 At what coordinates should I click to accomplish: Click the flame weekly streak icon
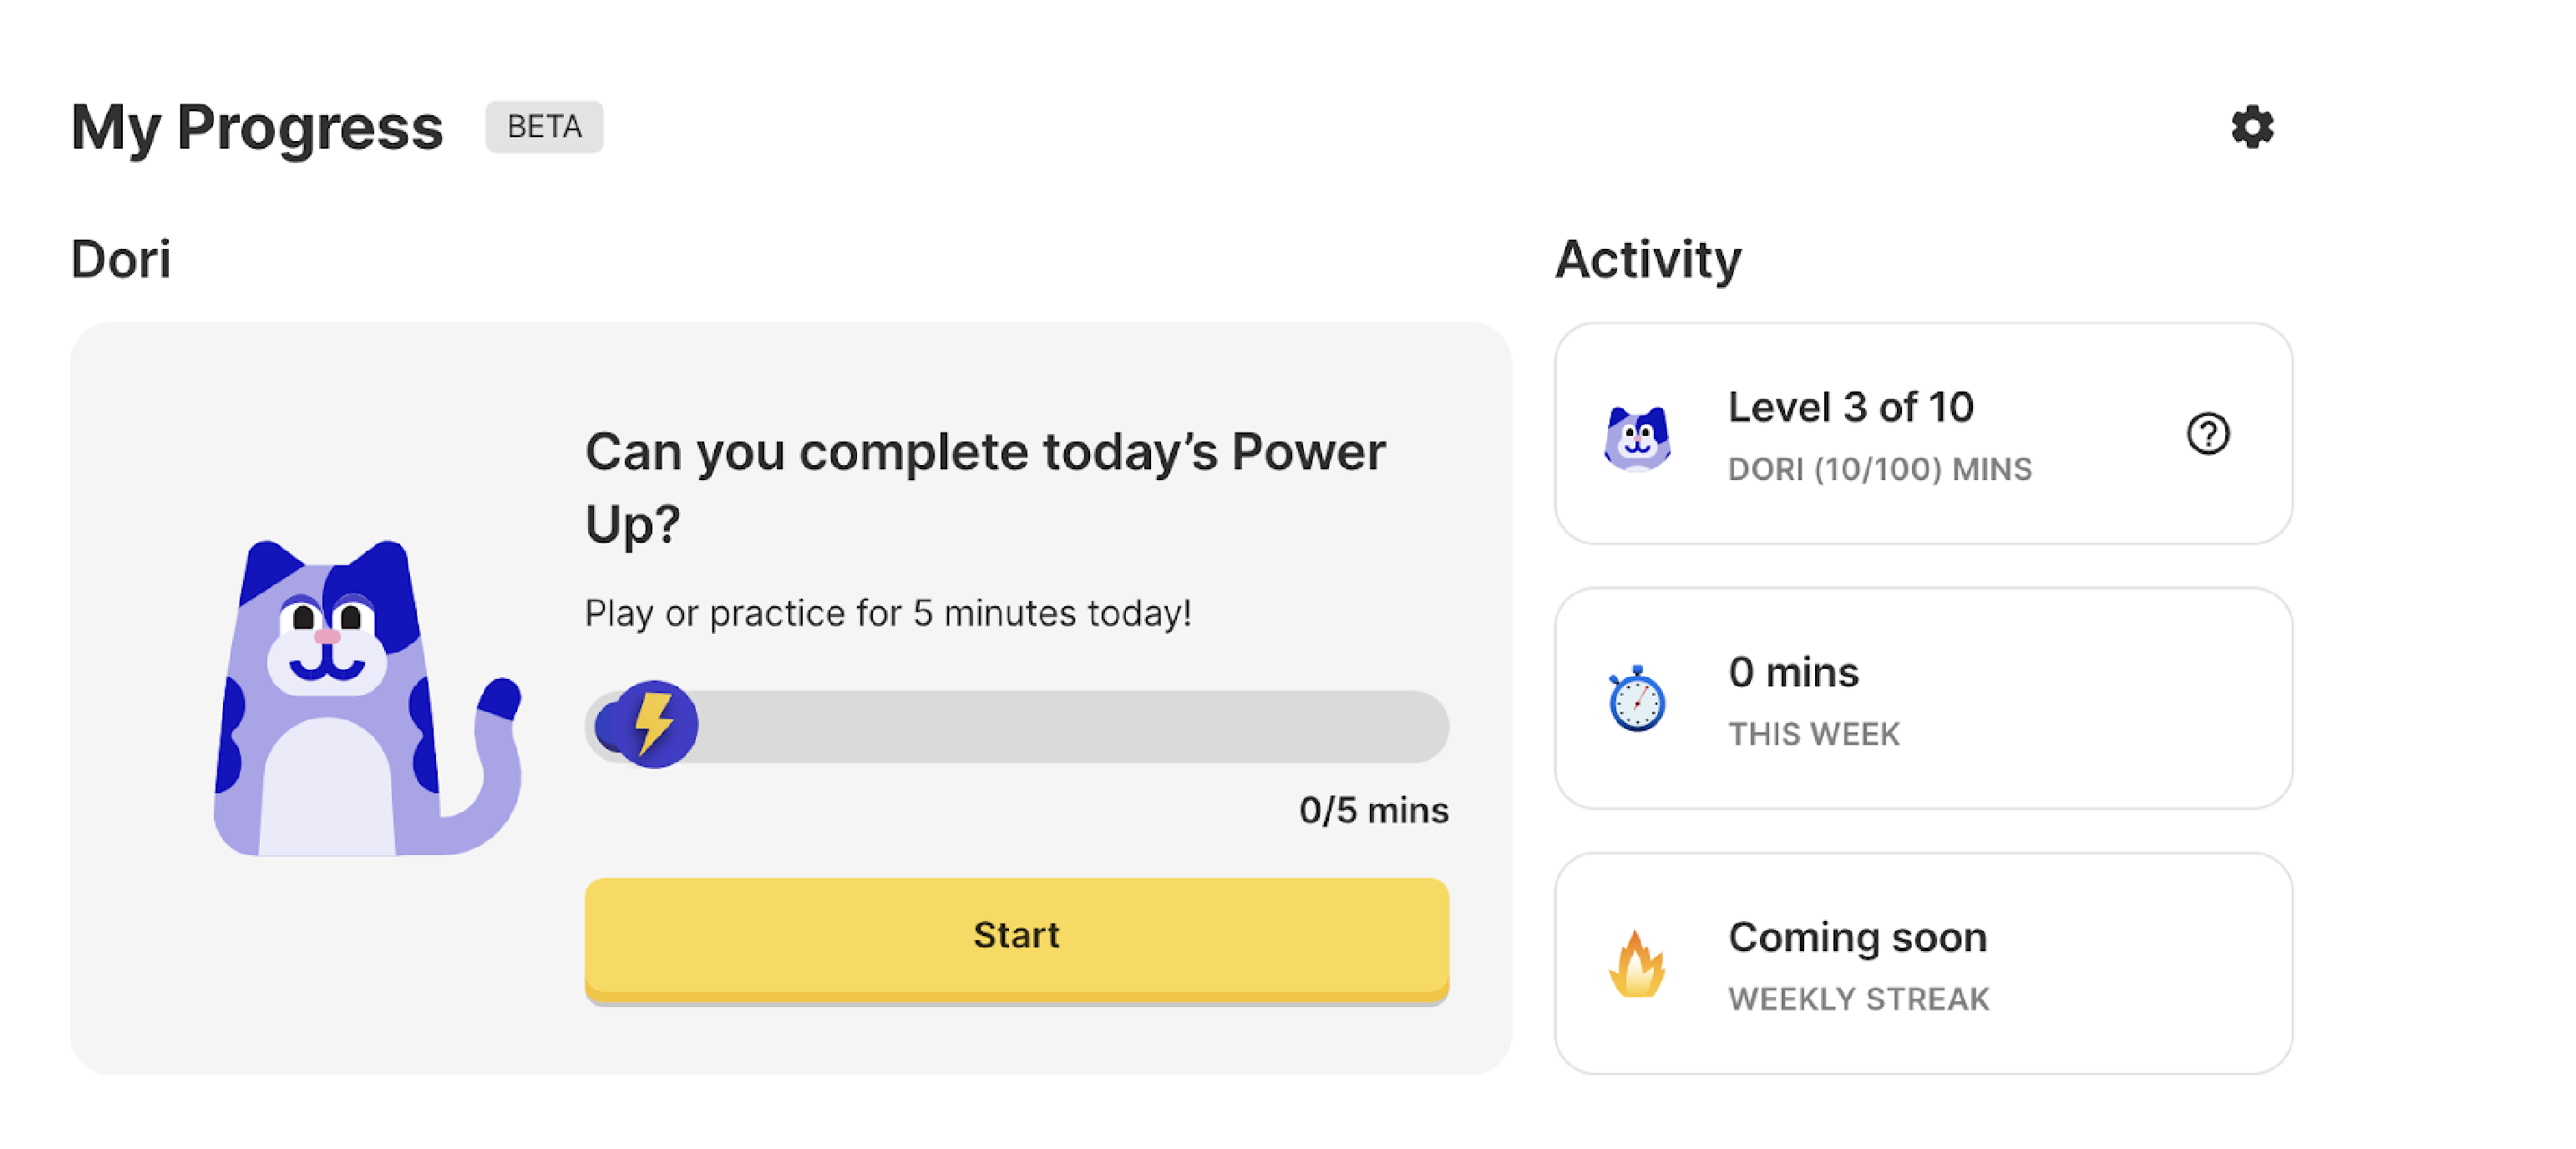point(1636,964)
